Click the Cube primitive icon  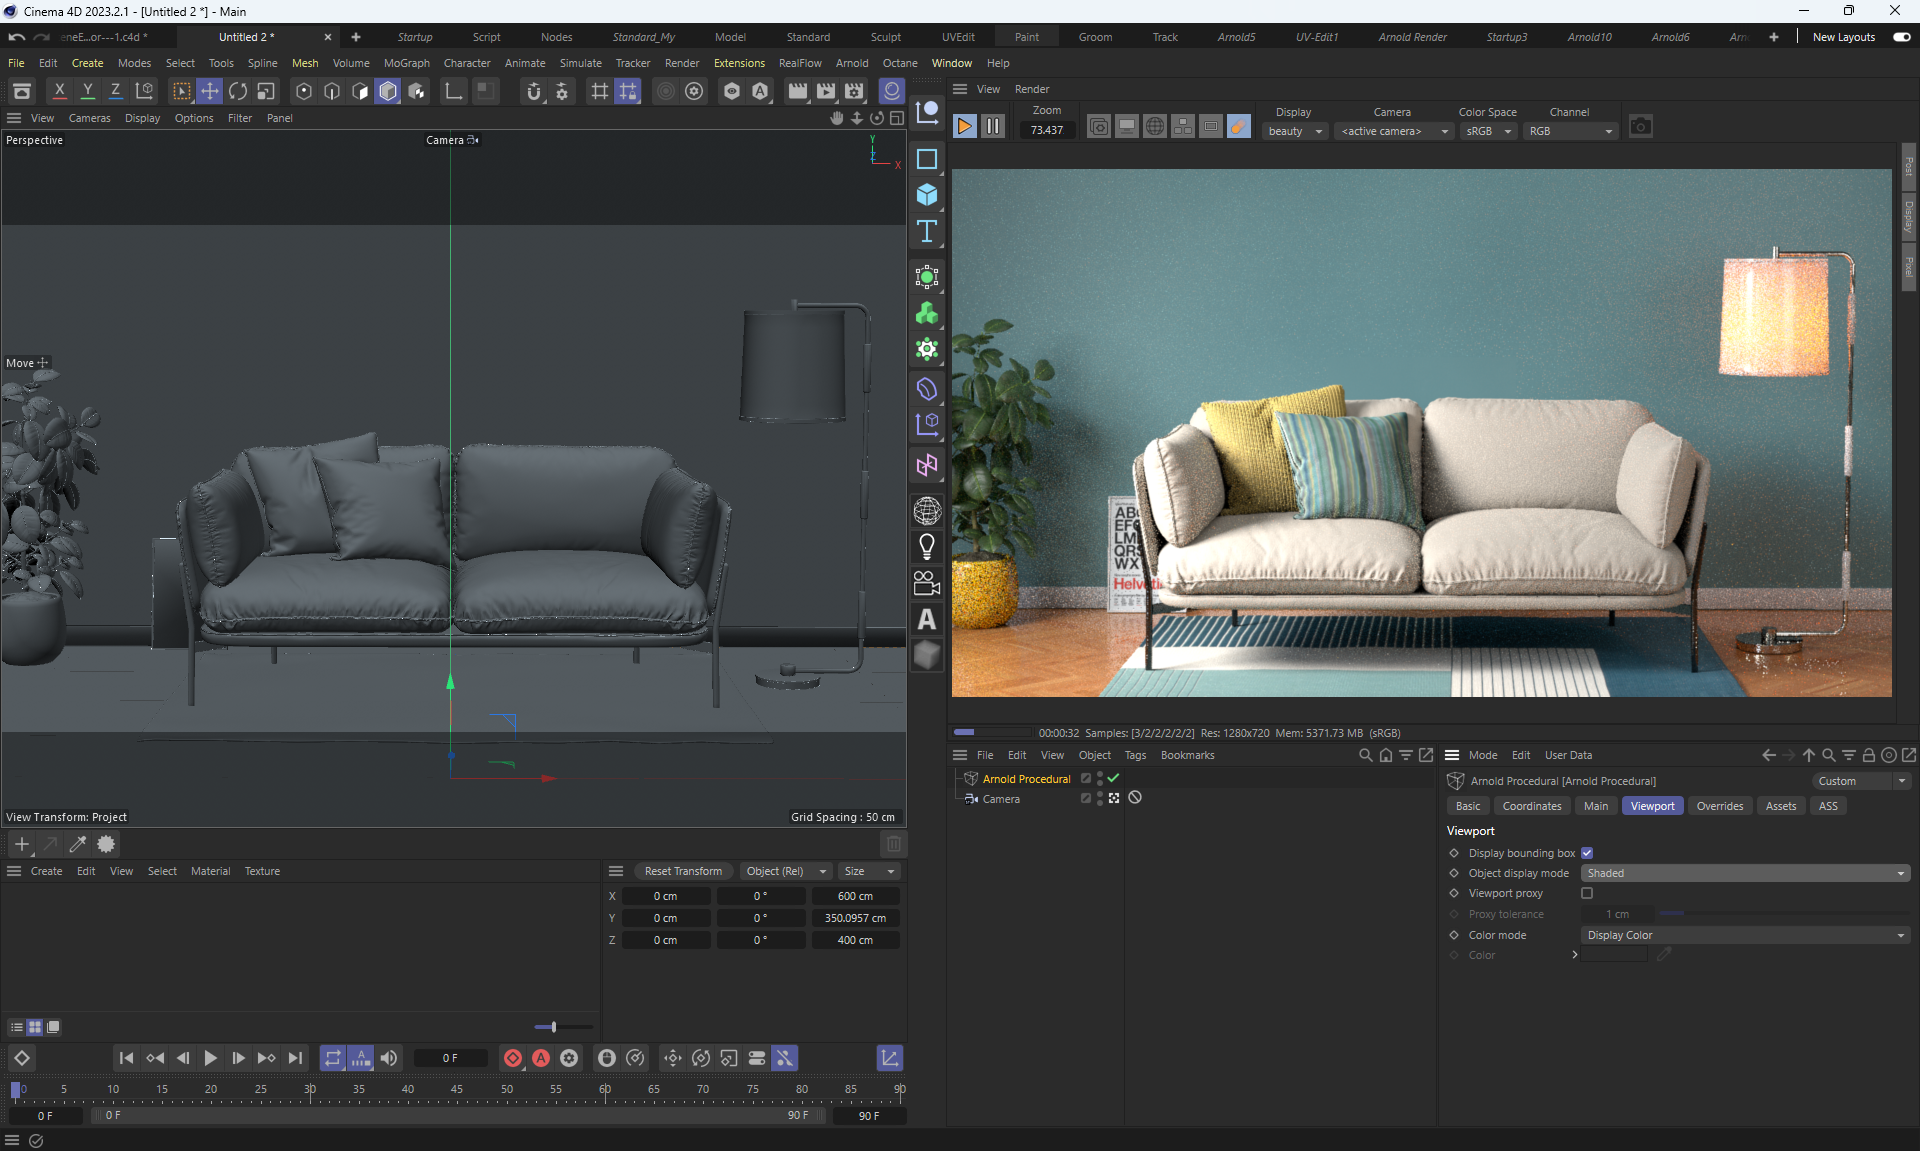tap(927, 195)
